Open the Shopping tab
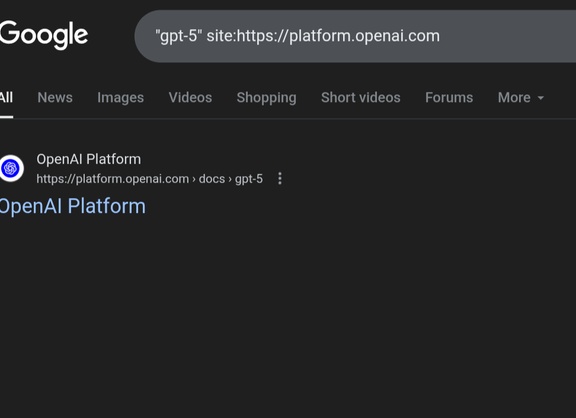Viewport: 576px width, 418px height. coord(266,98)
